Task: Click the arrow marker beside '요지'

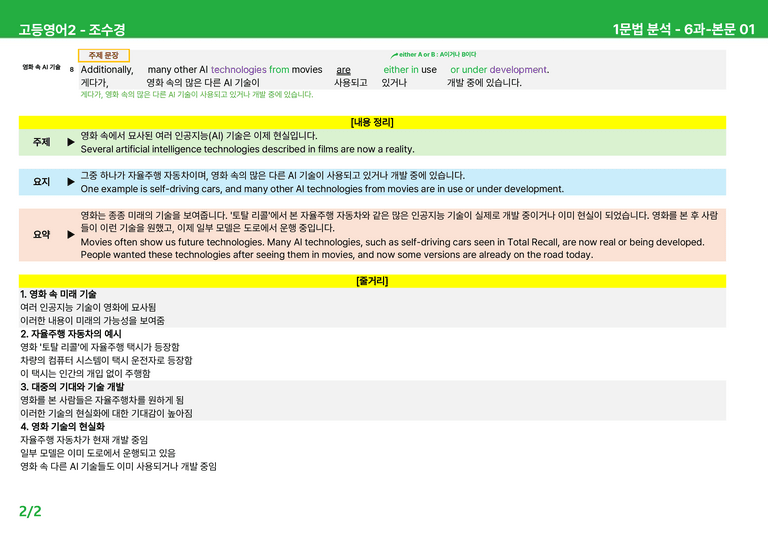Action: click(x=71, y=182)
